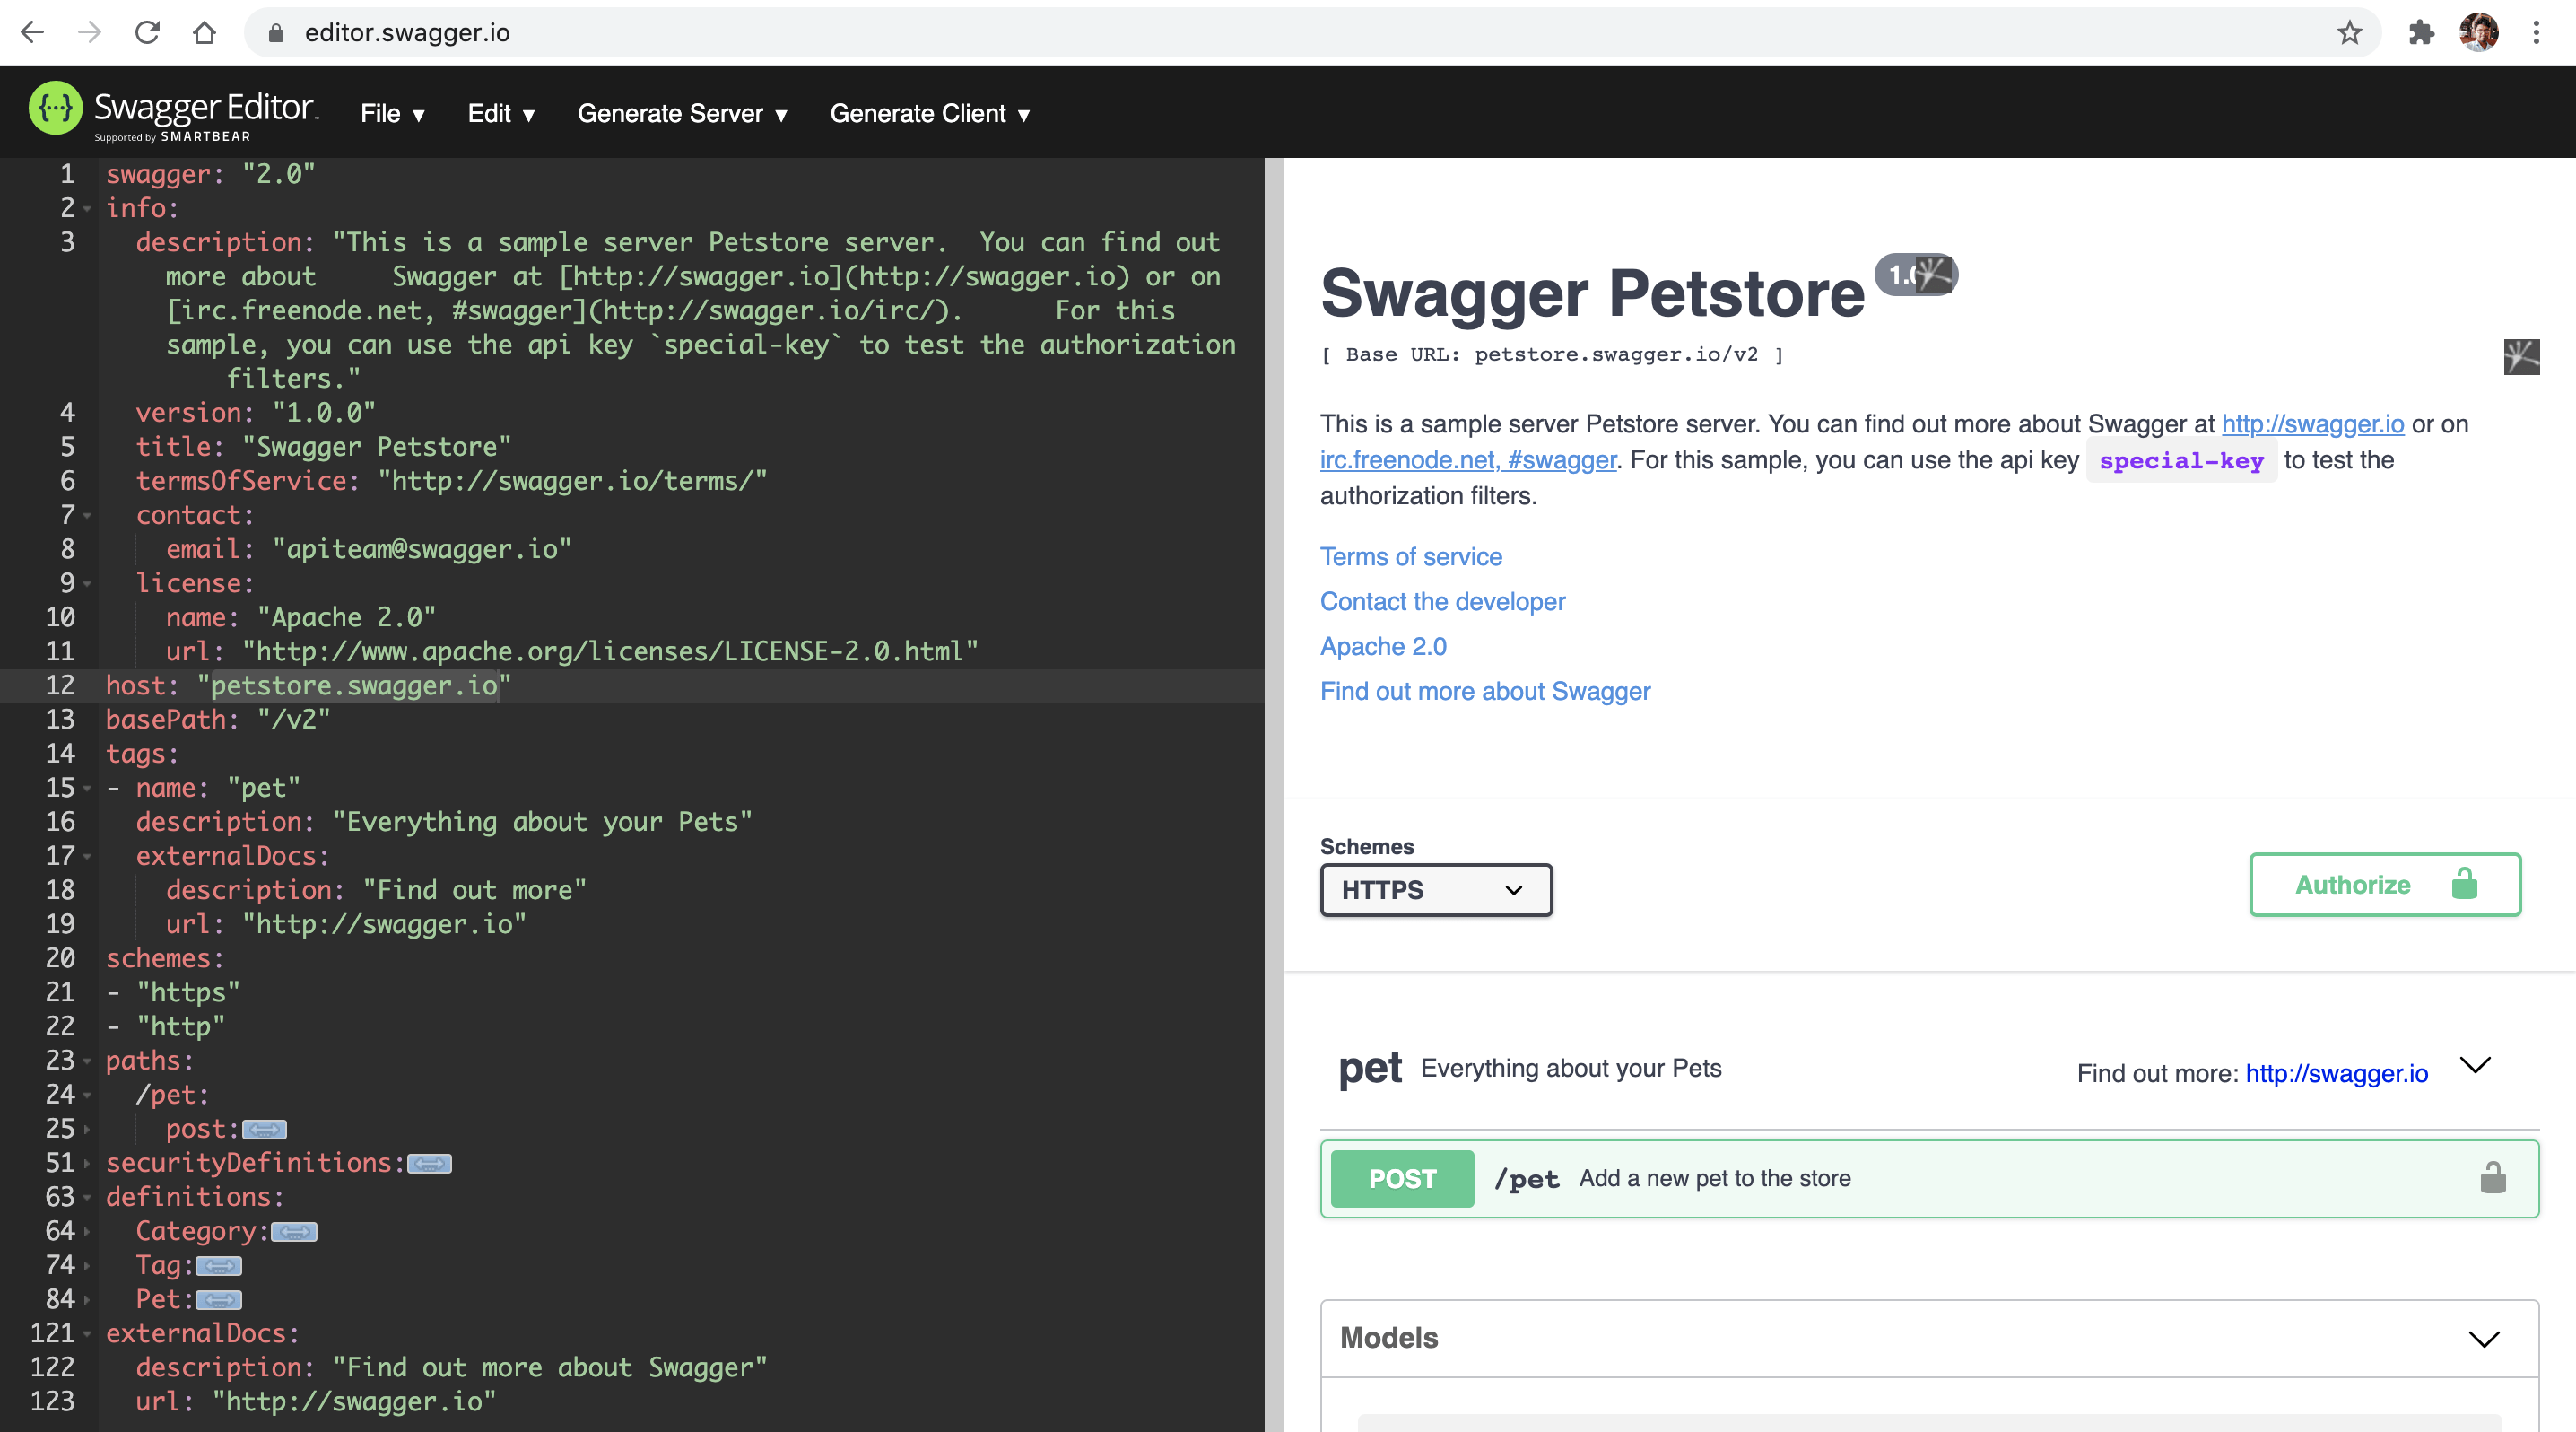2576x1432 pixels.
Task: Expand the folded Tag block marker
Action: coord(218,1265)
